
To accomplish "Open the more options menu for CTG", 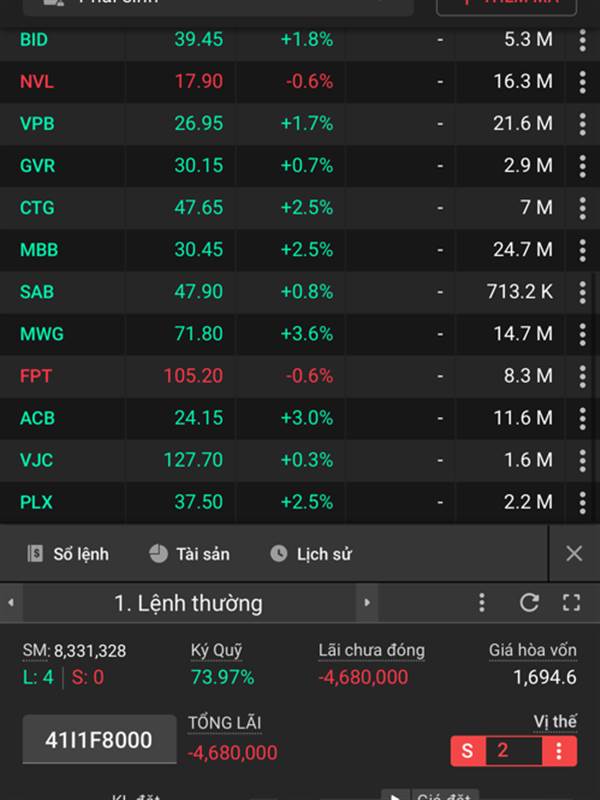I will pyautogui.click(x=582, y=208).
